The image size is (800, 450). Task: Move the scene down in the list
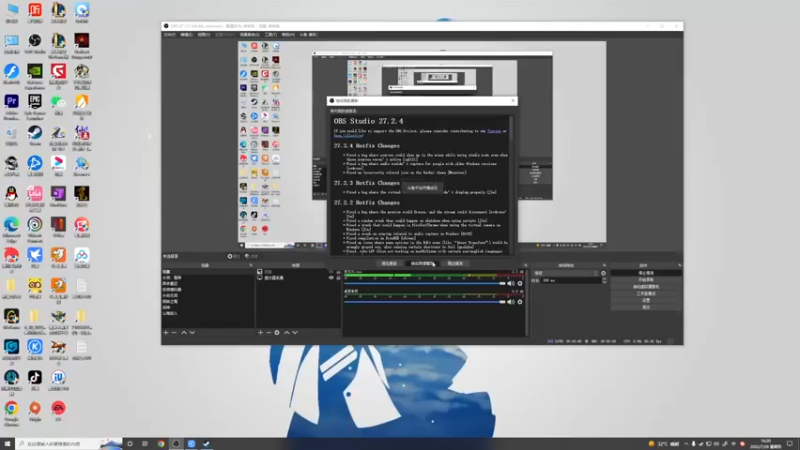[x=192, y=333]
